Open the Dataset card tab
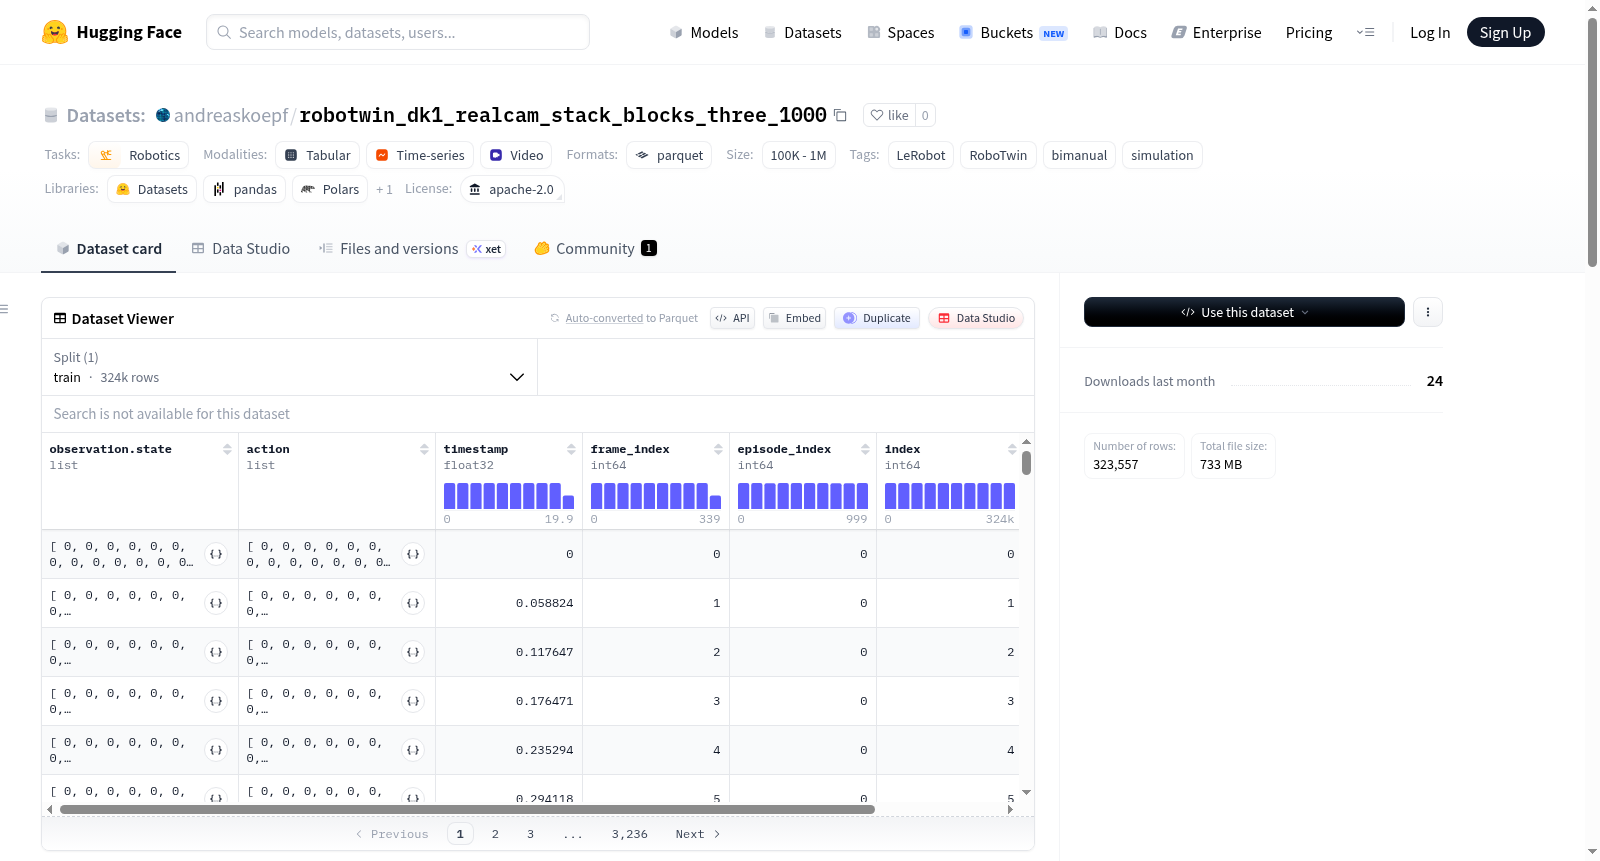Screen dimensions: 1600x861 [109, 249]
